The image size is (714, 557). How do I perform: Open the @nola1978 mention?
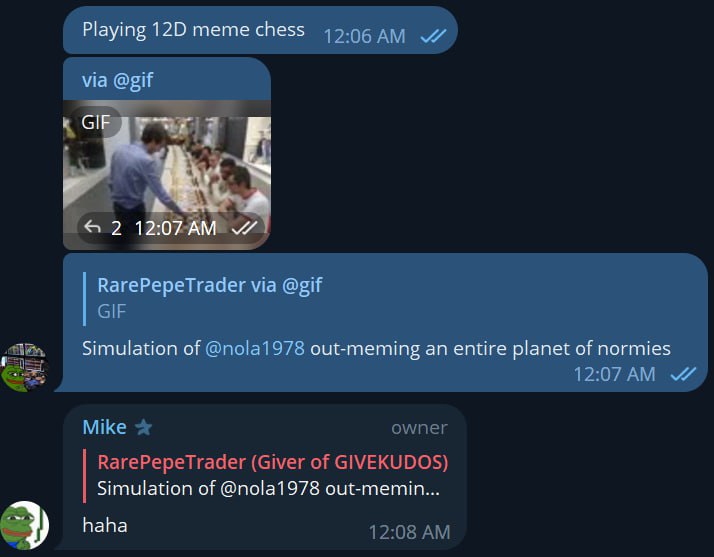[255, 348]
